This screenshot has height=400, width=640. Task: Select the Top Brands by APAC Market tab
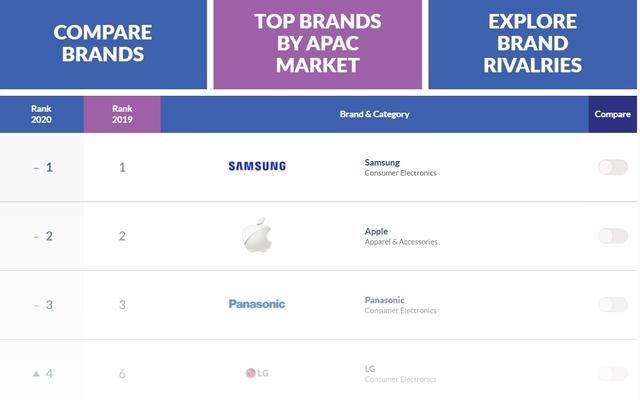pyautogui.click(x=318, y=44)
